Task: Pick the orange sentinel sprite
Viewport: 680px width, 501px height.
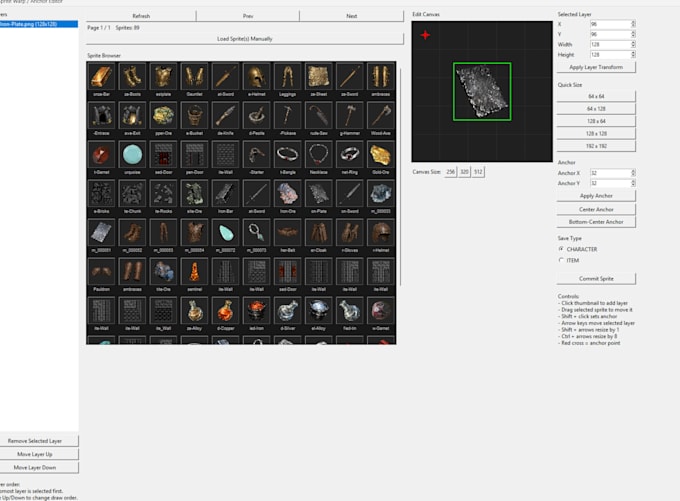Action: [194, 272]
